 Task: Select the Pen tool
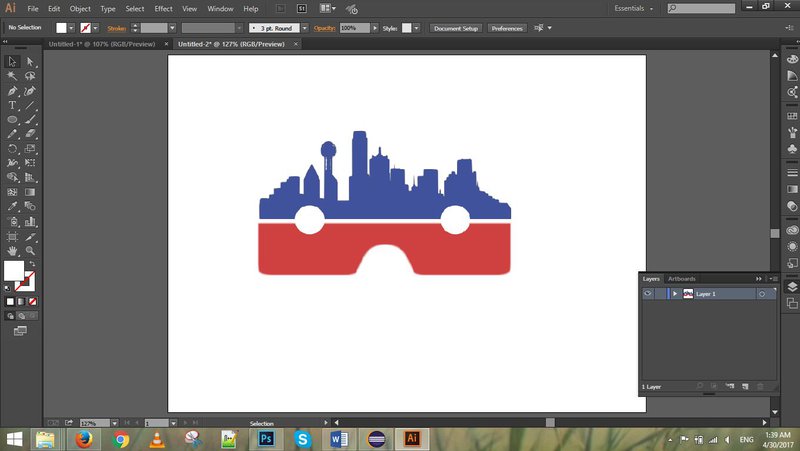(13, 90)
